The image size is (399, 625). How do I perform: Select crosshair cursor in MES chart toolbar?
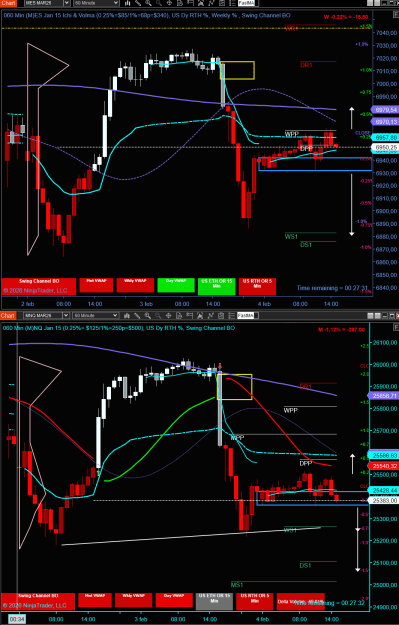[169, 3]
